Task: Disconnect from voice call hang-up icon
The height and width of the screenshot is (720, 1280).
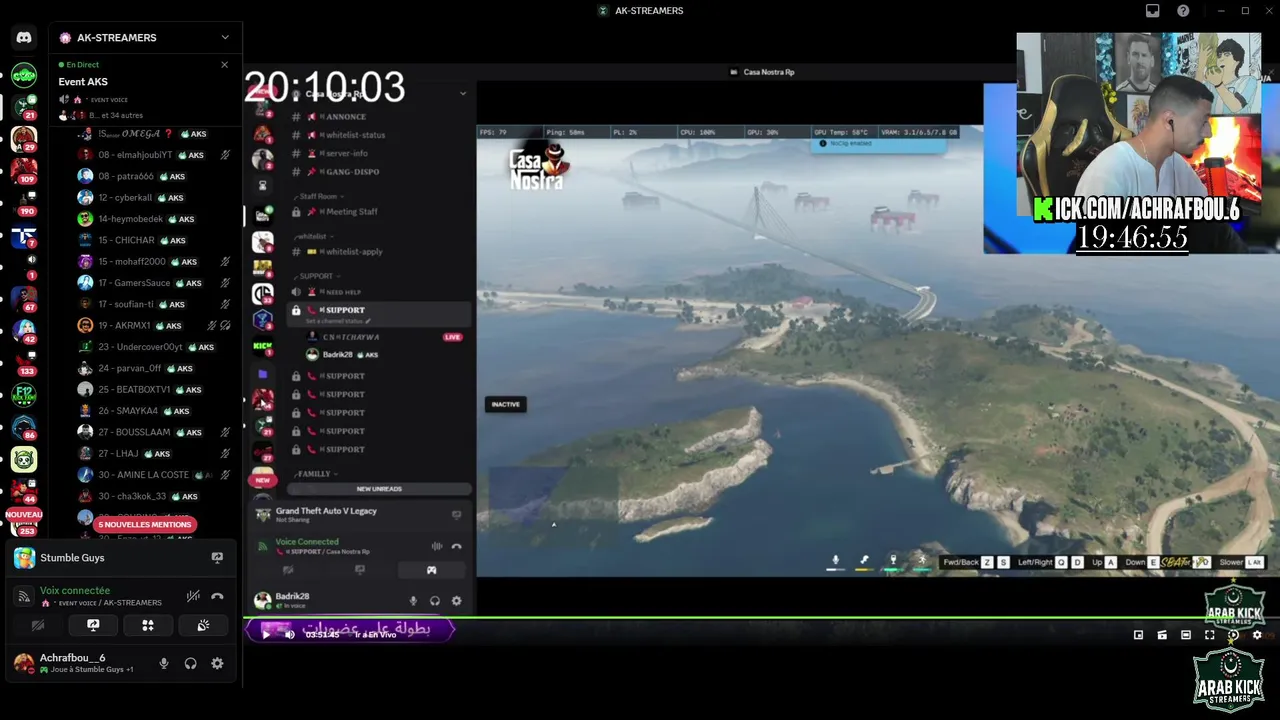Action: pyautogui.click(x=217, y=596)
